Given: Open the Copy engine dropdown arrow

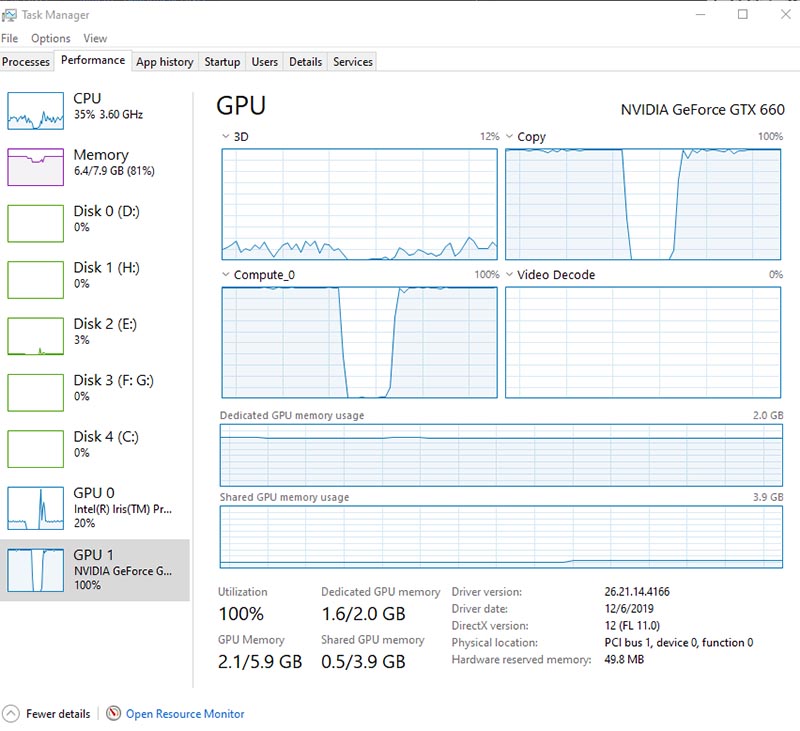Looking at the screenshot, I should (509, 136).
